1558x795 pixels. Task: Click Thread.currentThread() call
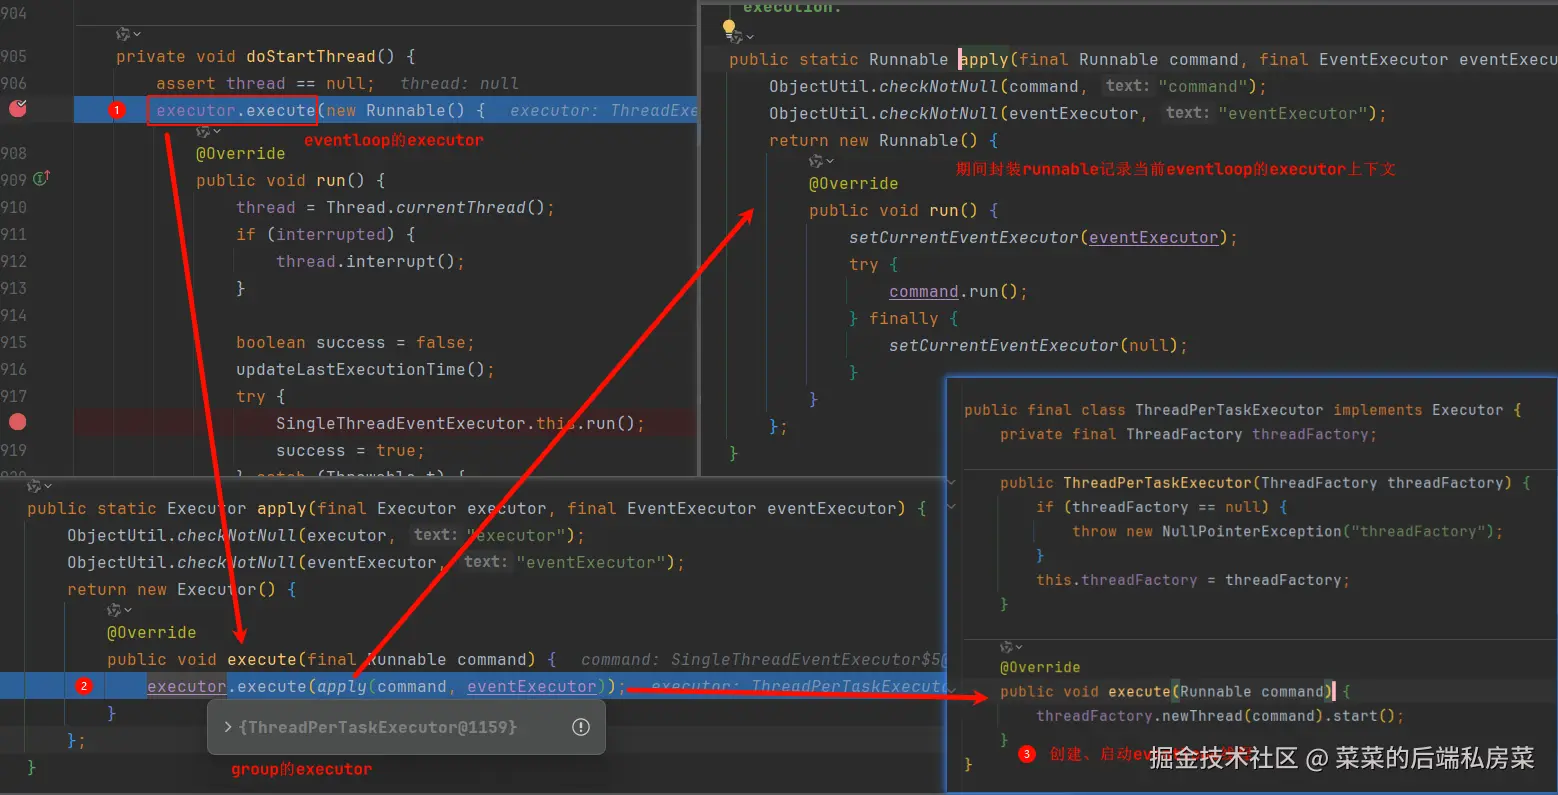435,207
